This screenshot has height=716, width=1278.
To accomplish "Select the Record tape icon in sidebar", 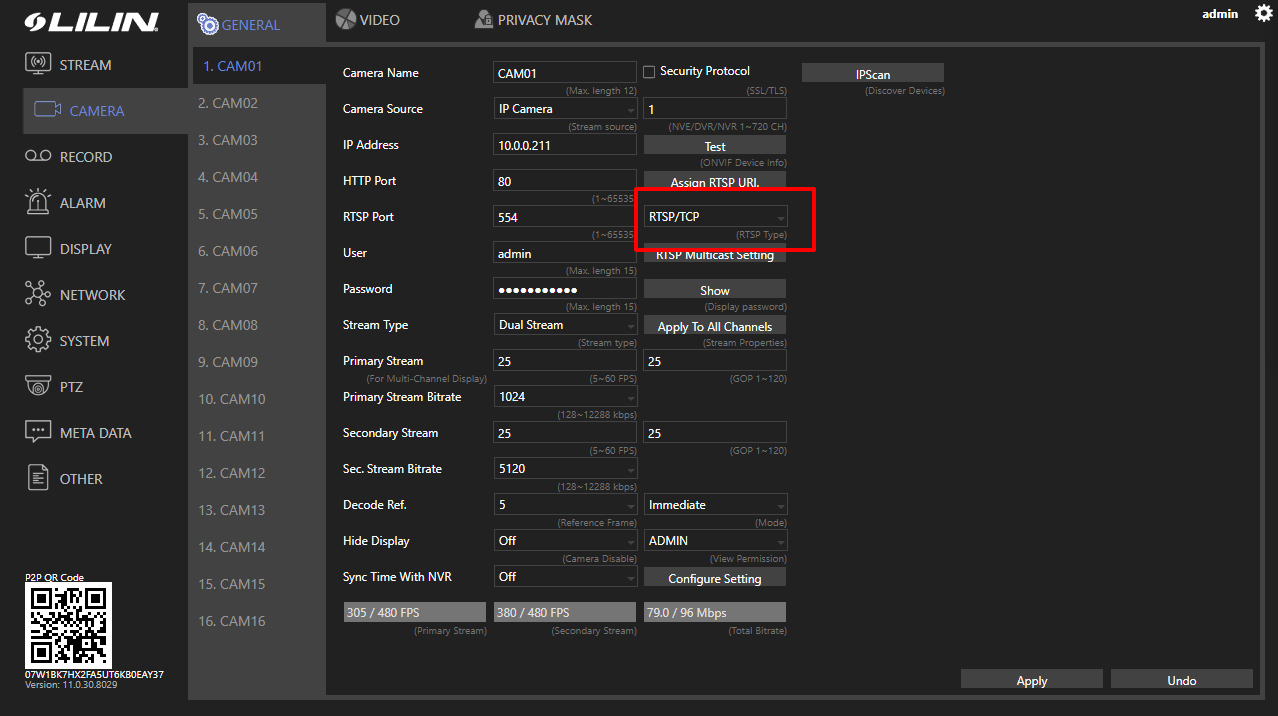I will [x=38, y=156].
